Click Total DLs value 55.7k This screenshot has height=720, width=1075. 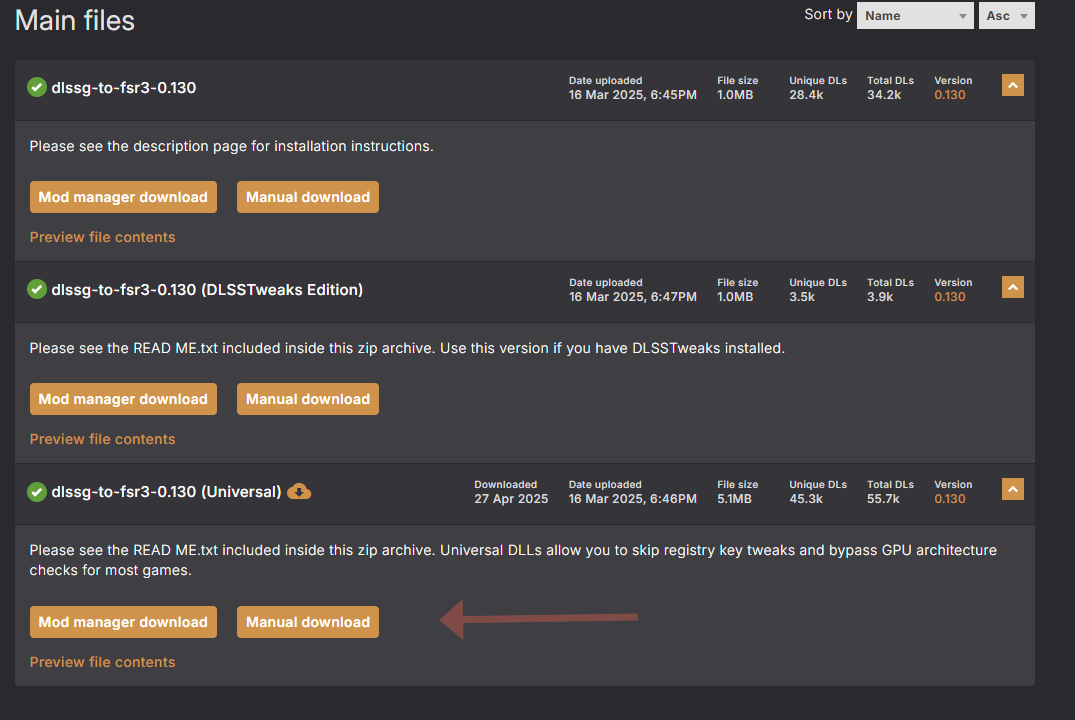pyautogui.click(x=883, y=499)
